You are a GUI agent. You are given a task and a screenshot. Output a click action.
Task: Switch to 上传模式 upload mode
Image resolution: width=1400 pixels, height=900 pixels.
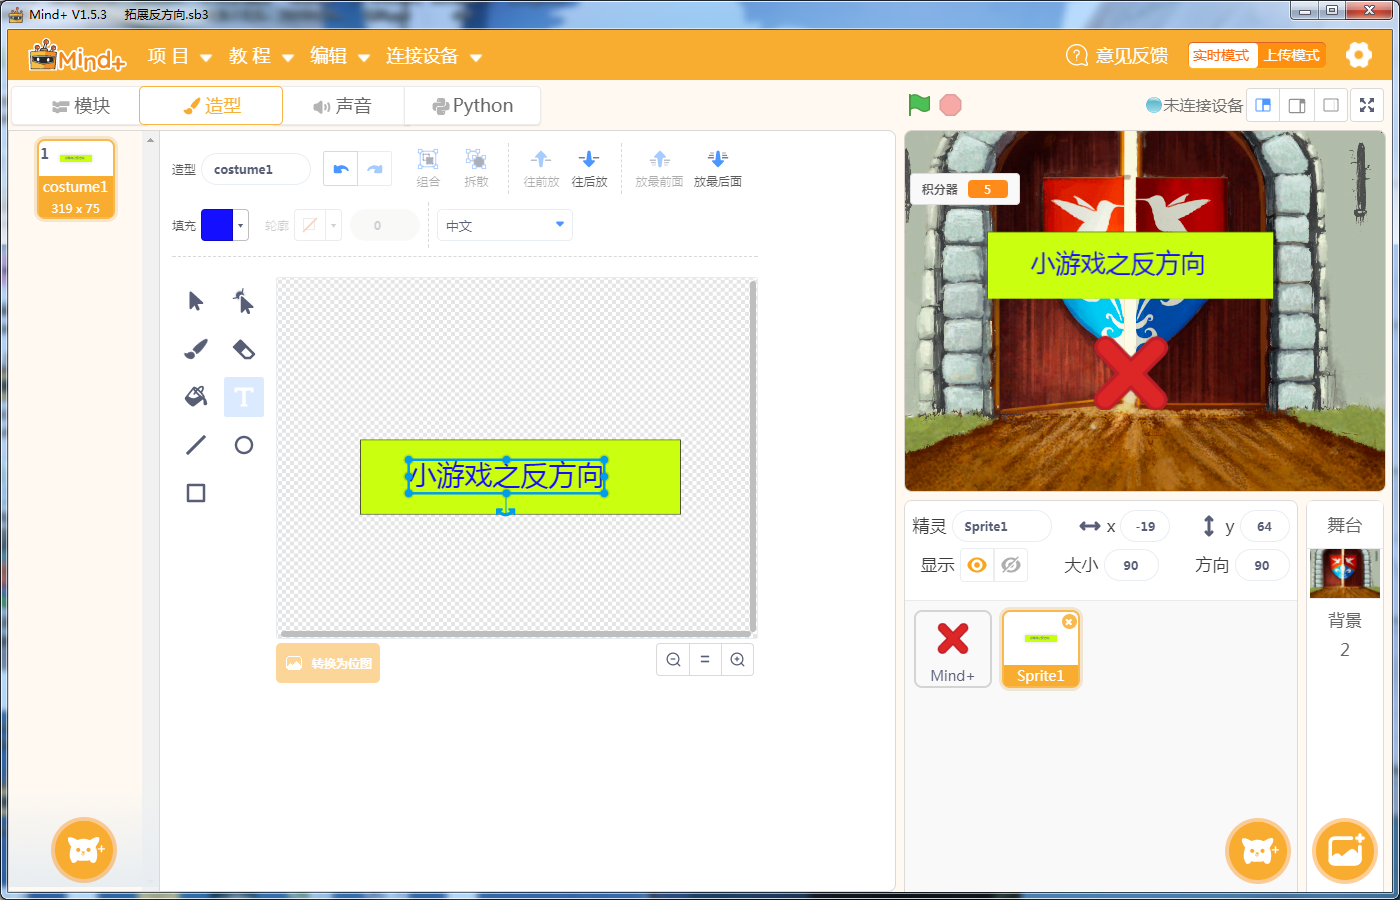[x=1291, y=55]
